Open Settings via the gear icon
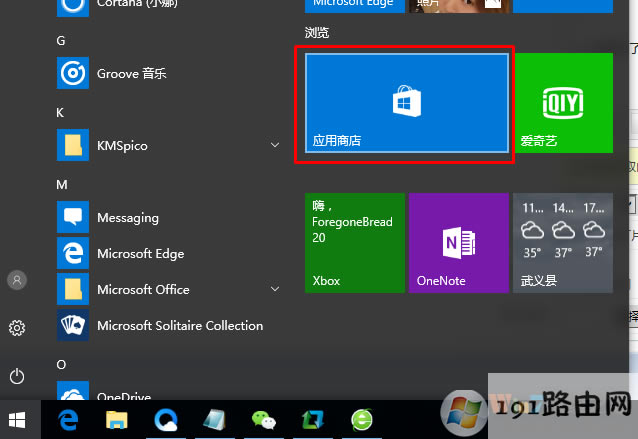This screenshot has height=439, width=638. 17,328
